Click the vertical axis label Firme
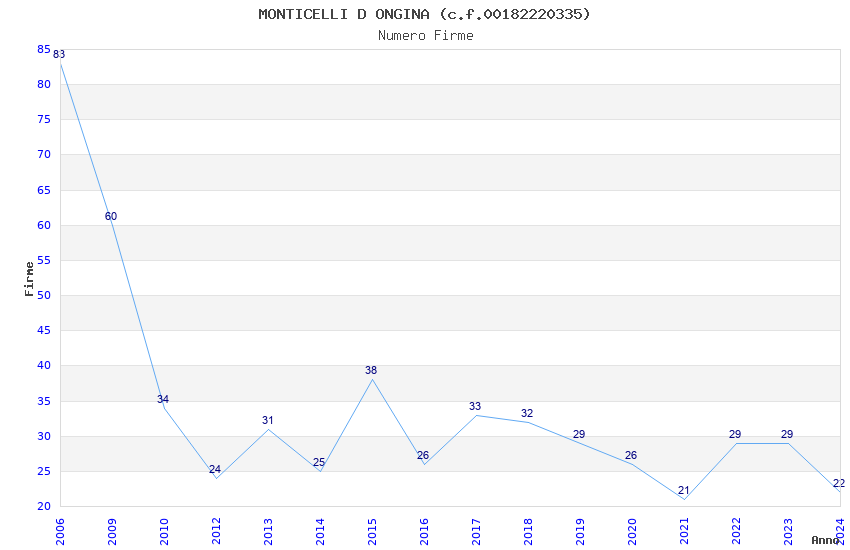Image resolution: width=850 pixels, height=550 pixels. [x=29, y=279]
